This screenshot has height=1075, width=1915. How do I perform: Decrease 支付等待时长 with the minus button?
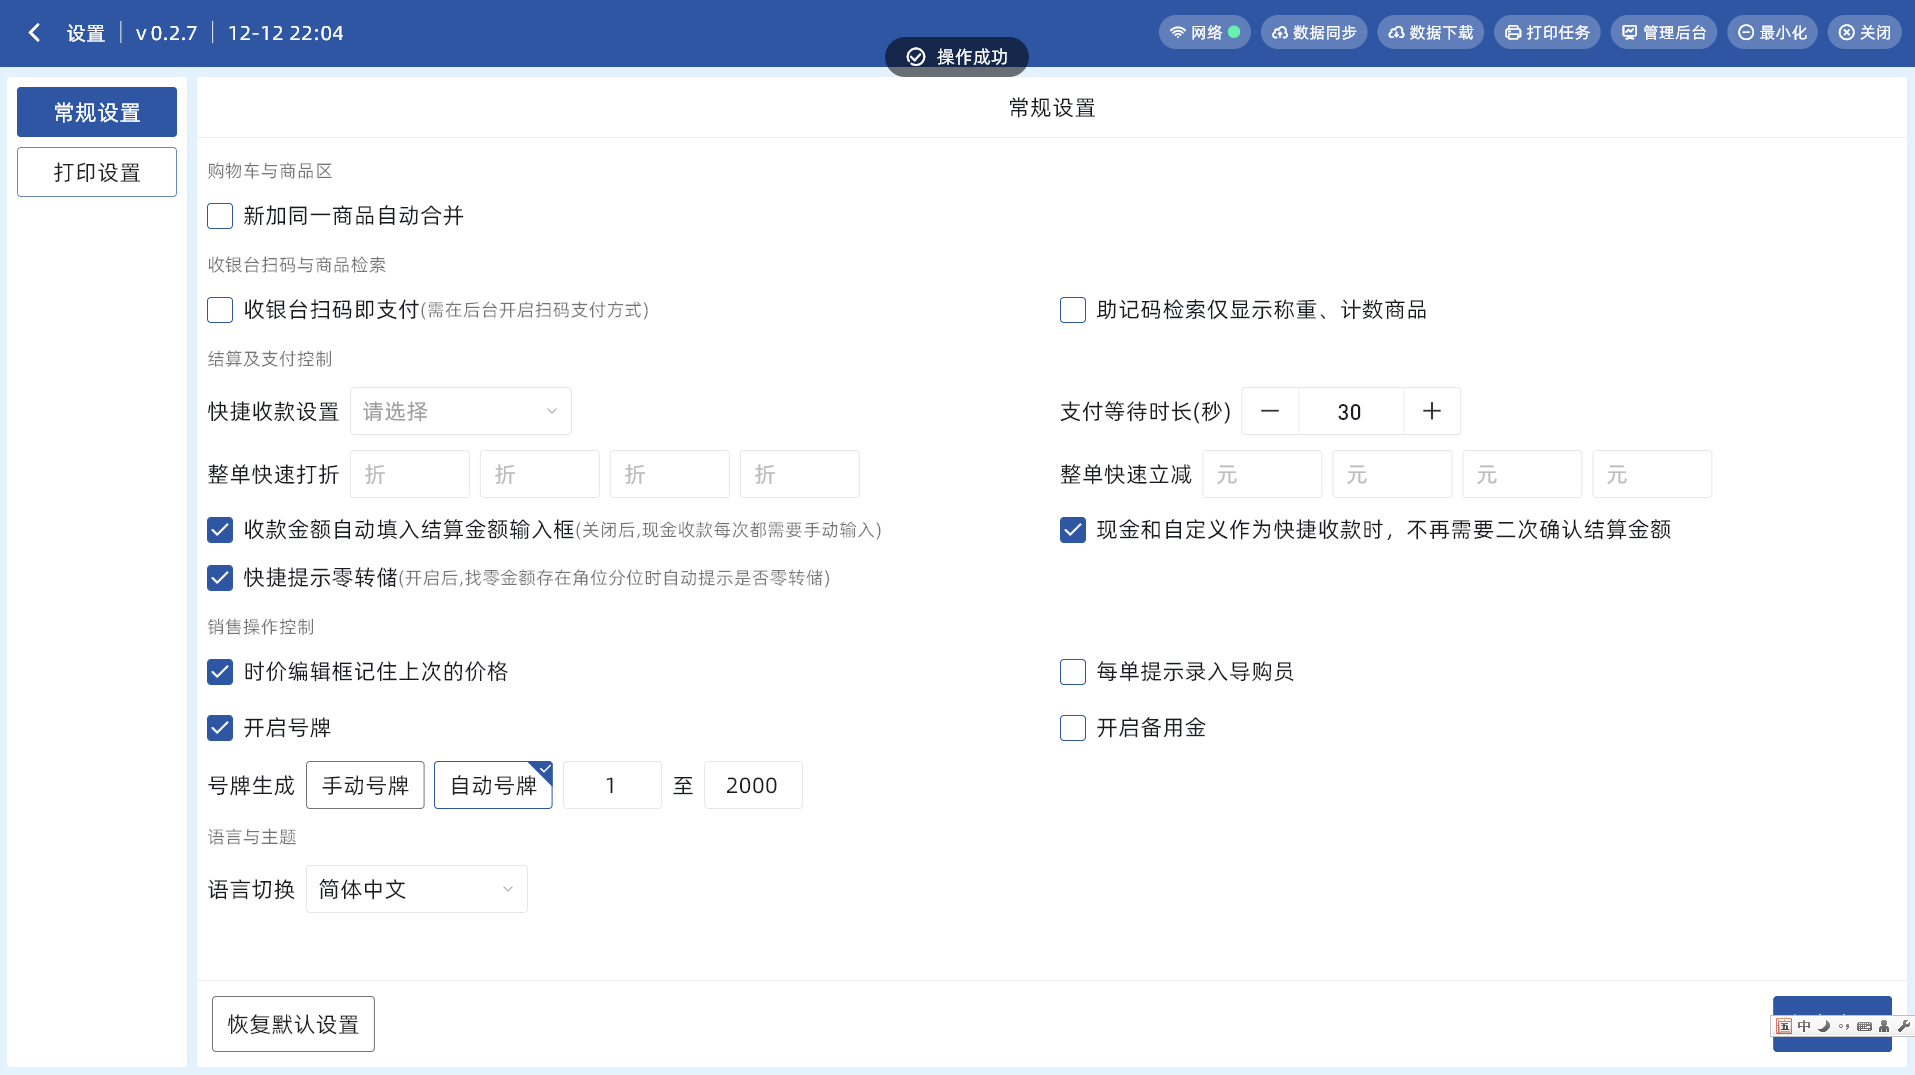pyautogui.click(x=1270, y=412)
